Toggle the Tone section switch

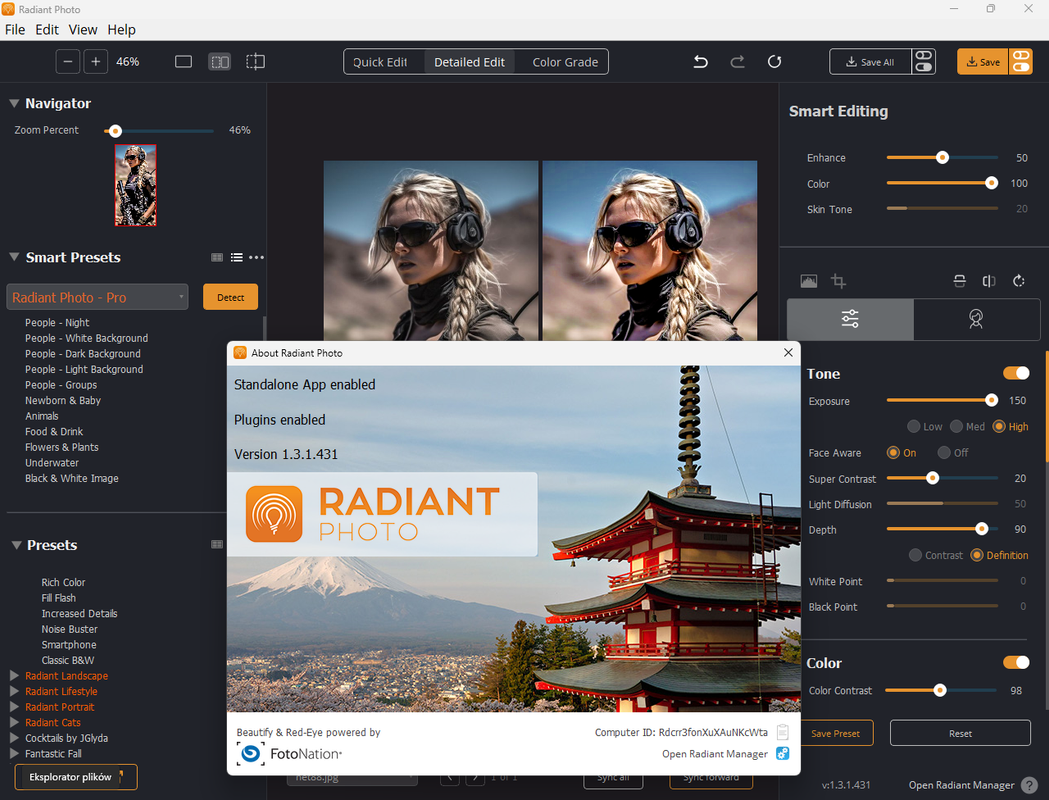coord(1016,373)
